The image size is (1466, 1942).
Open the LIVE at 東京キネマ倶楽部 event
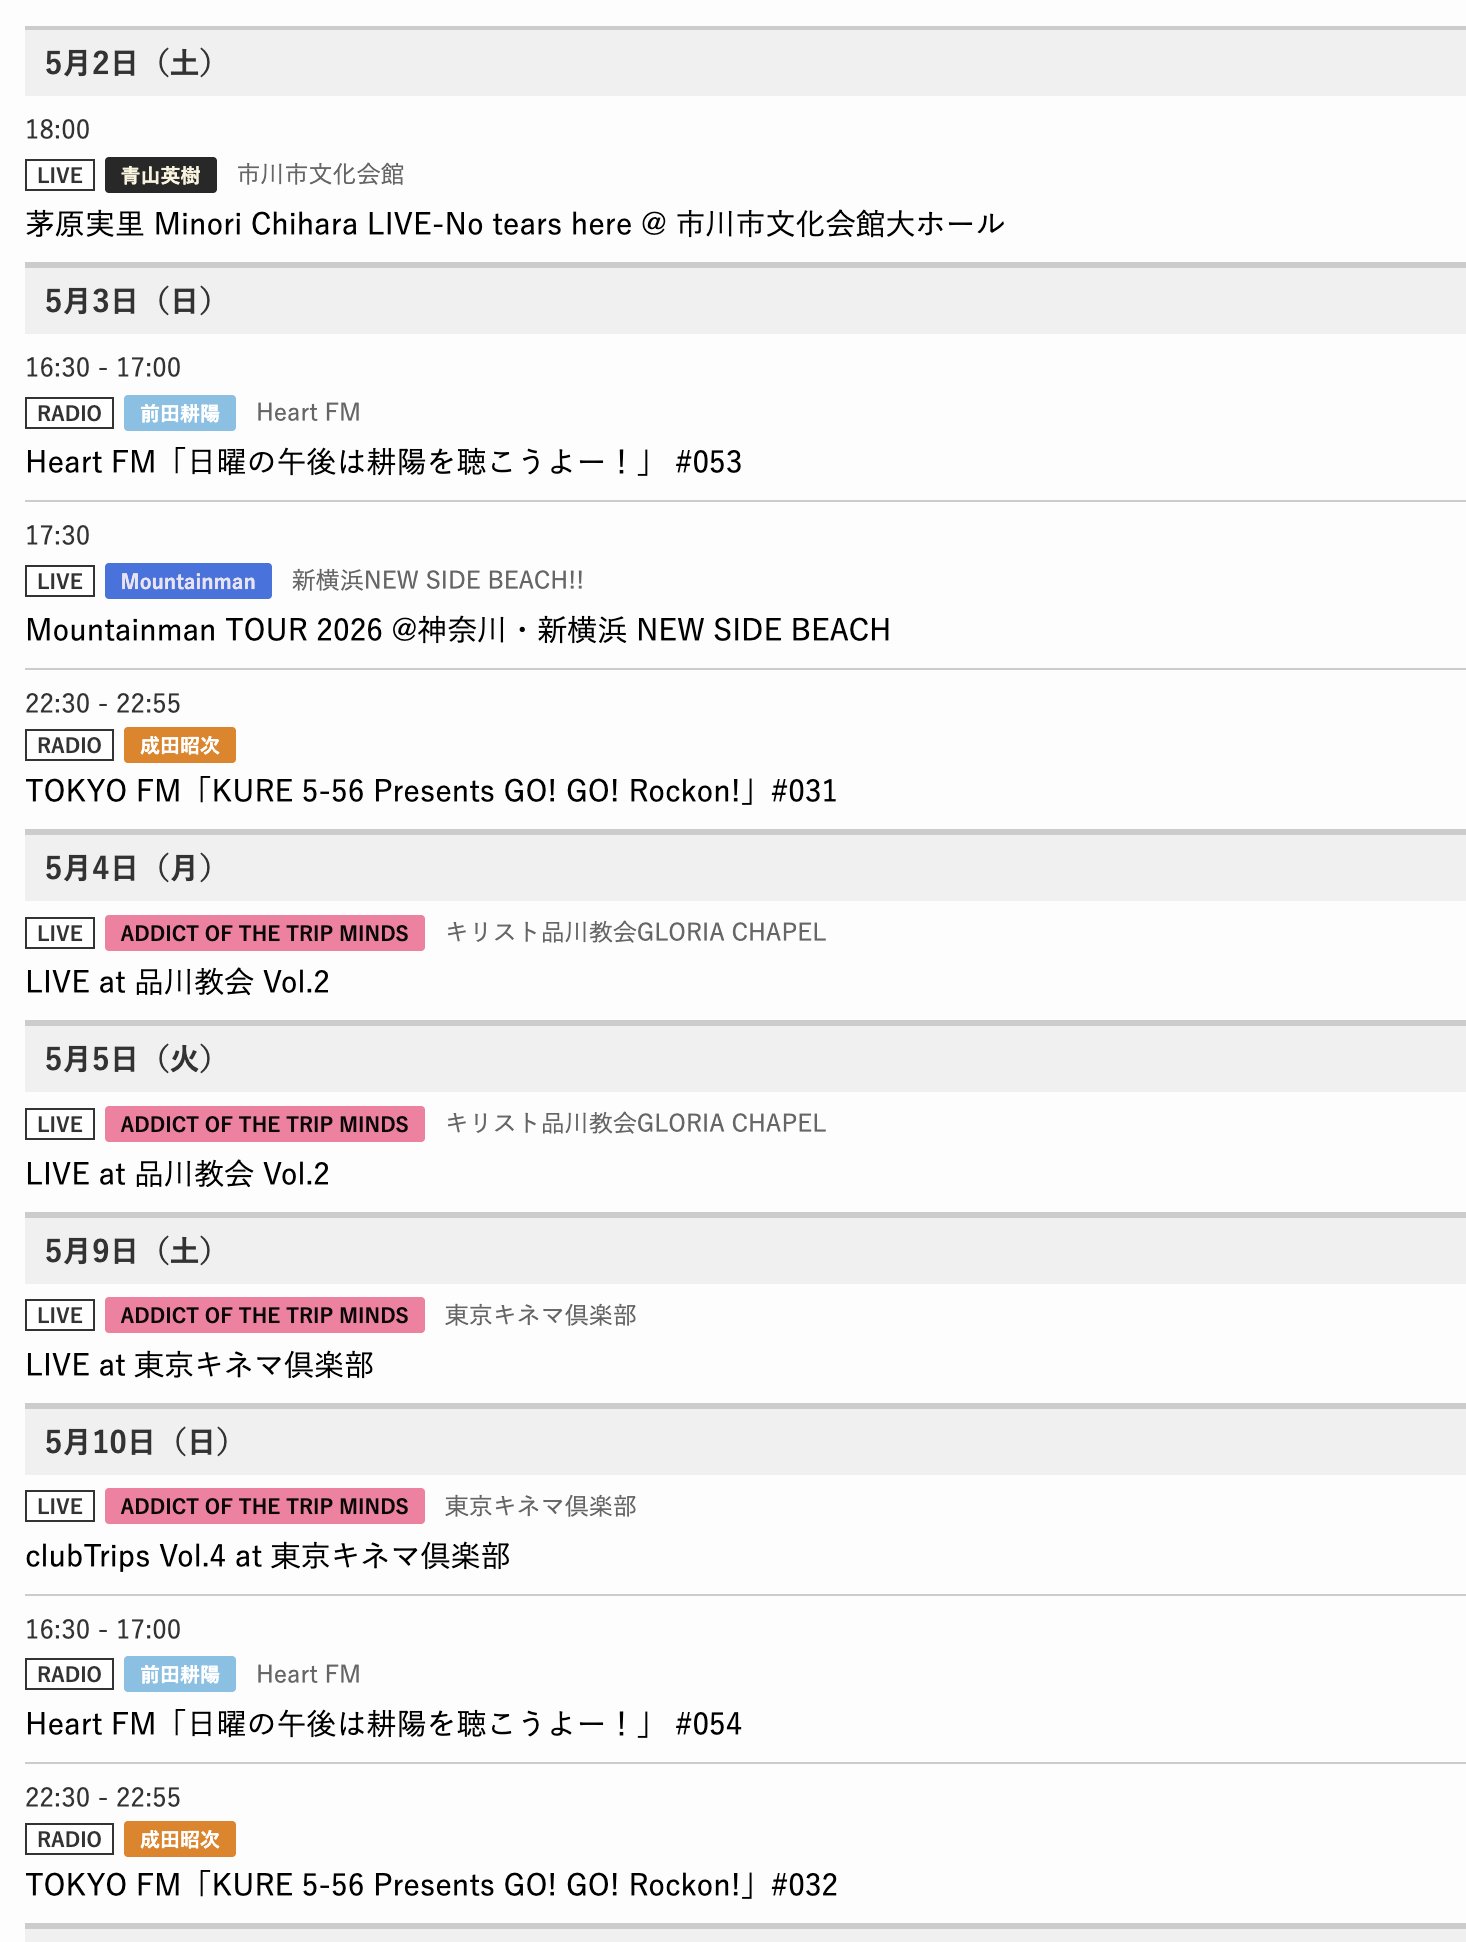pos(199,1364)
